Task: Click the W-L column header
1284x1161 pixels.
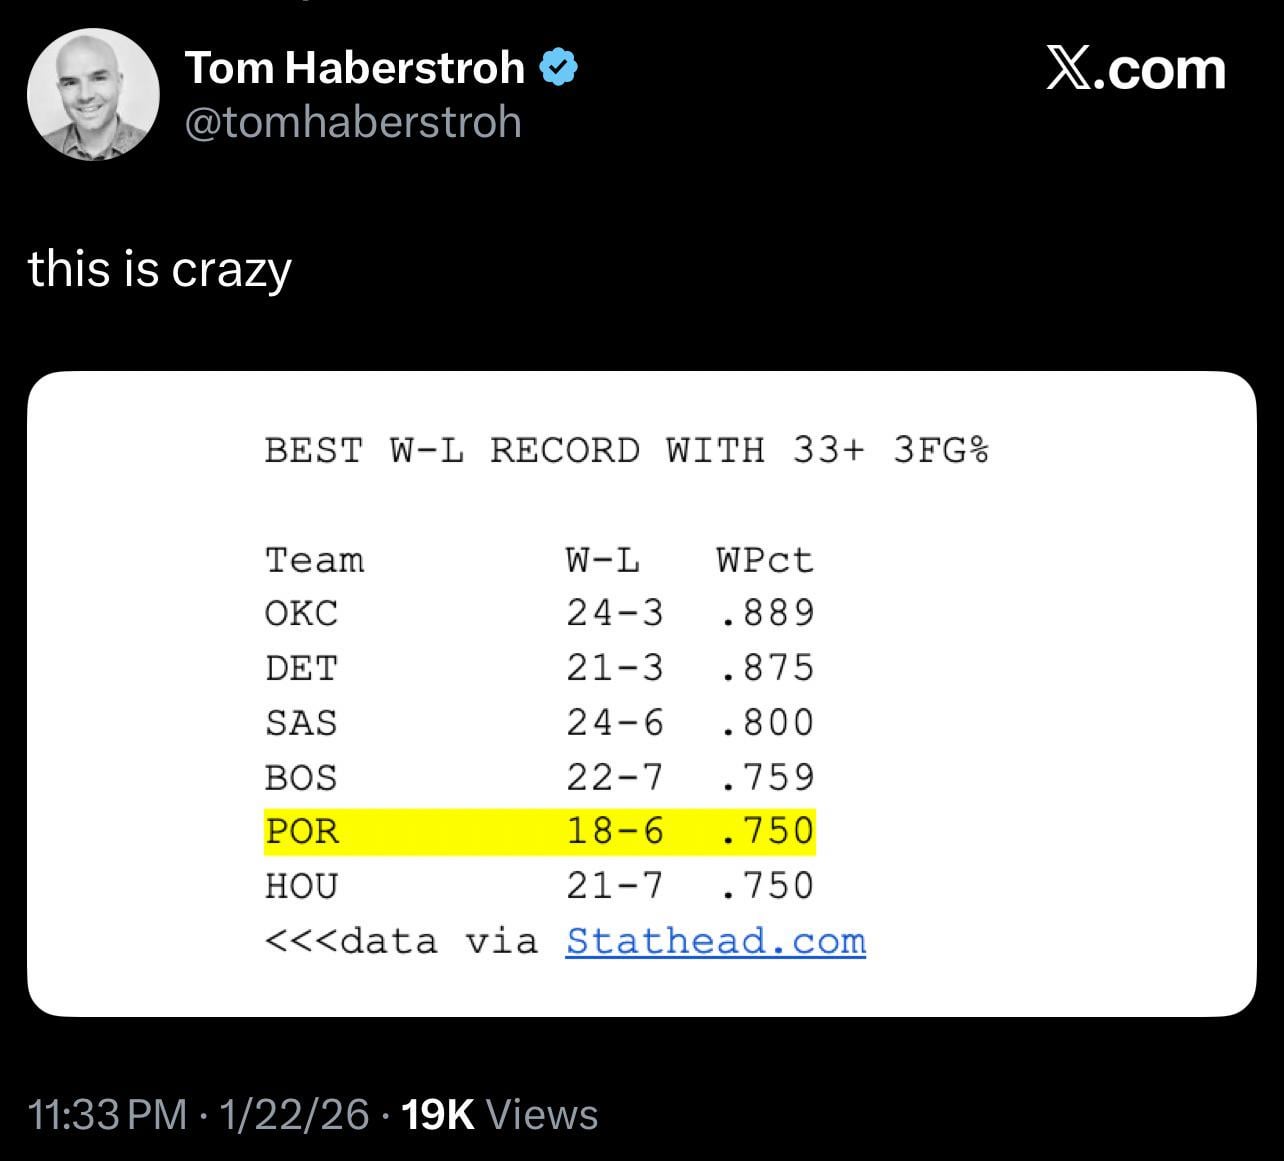Action: click(603, 560)
